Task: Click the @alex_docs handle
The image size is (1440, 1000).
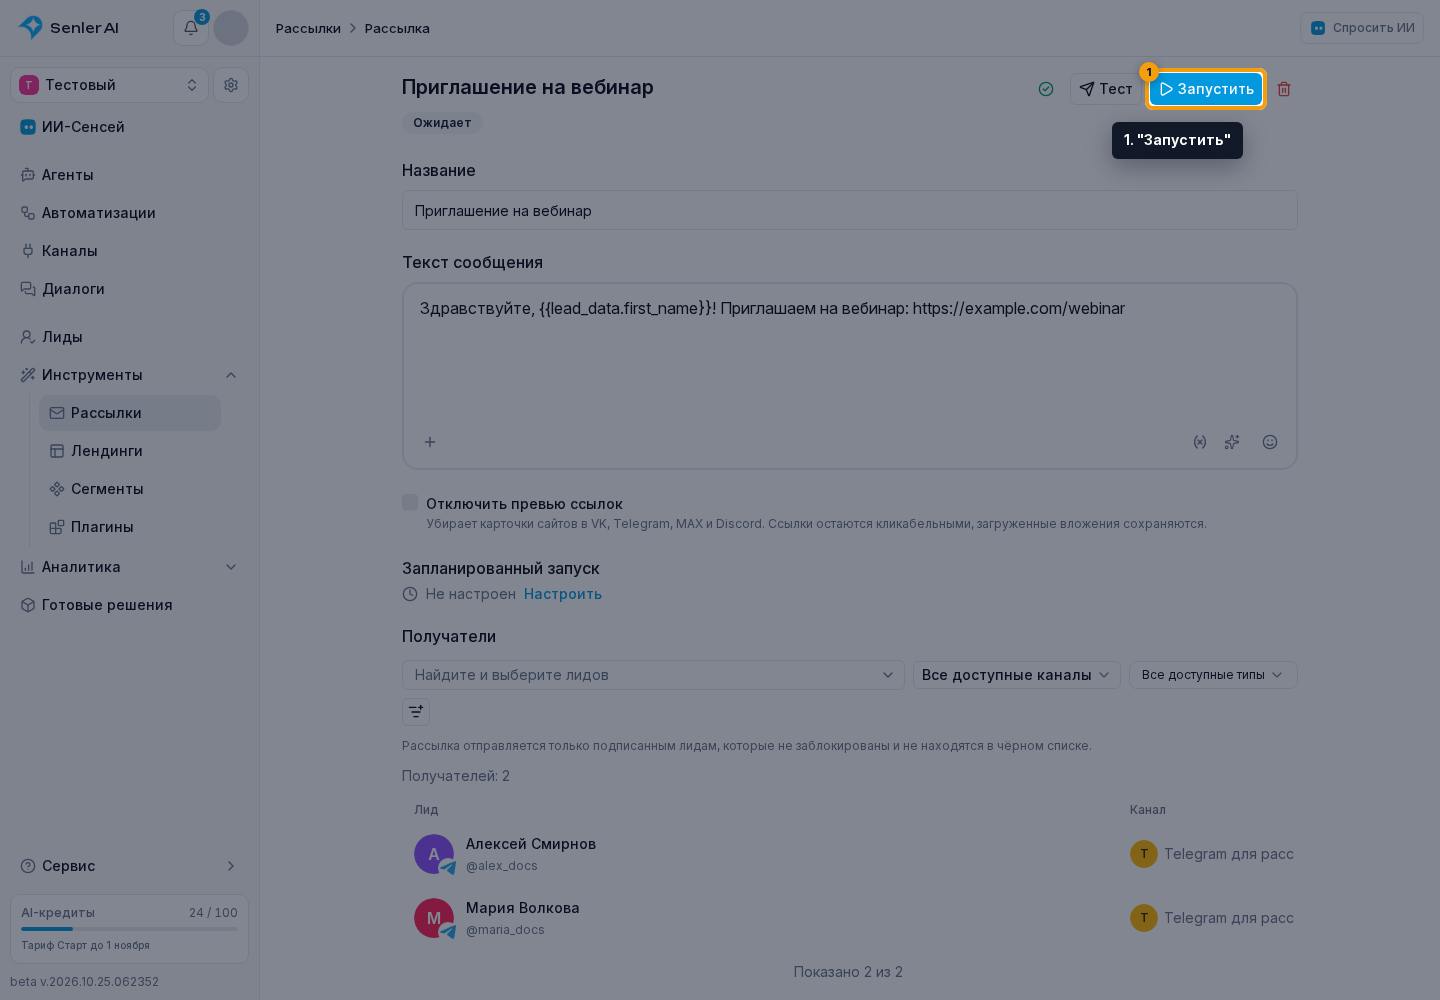Action: (x=502, y=866)
